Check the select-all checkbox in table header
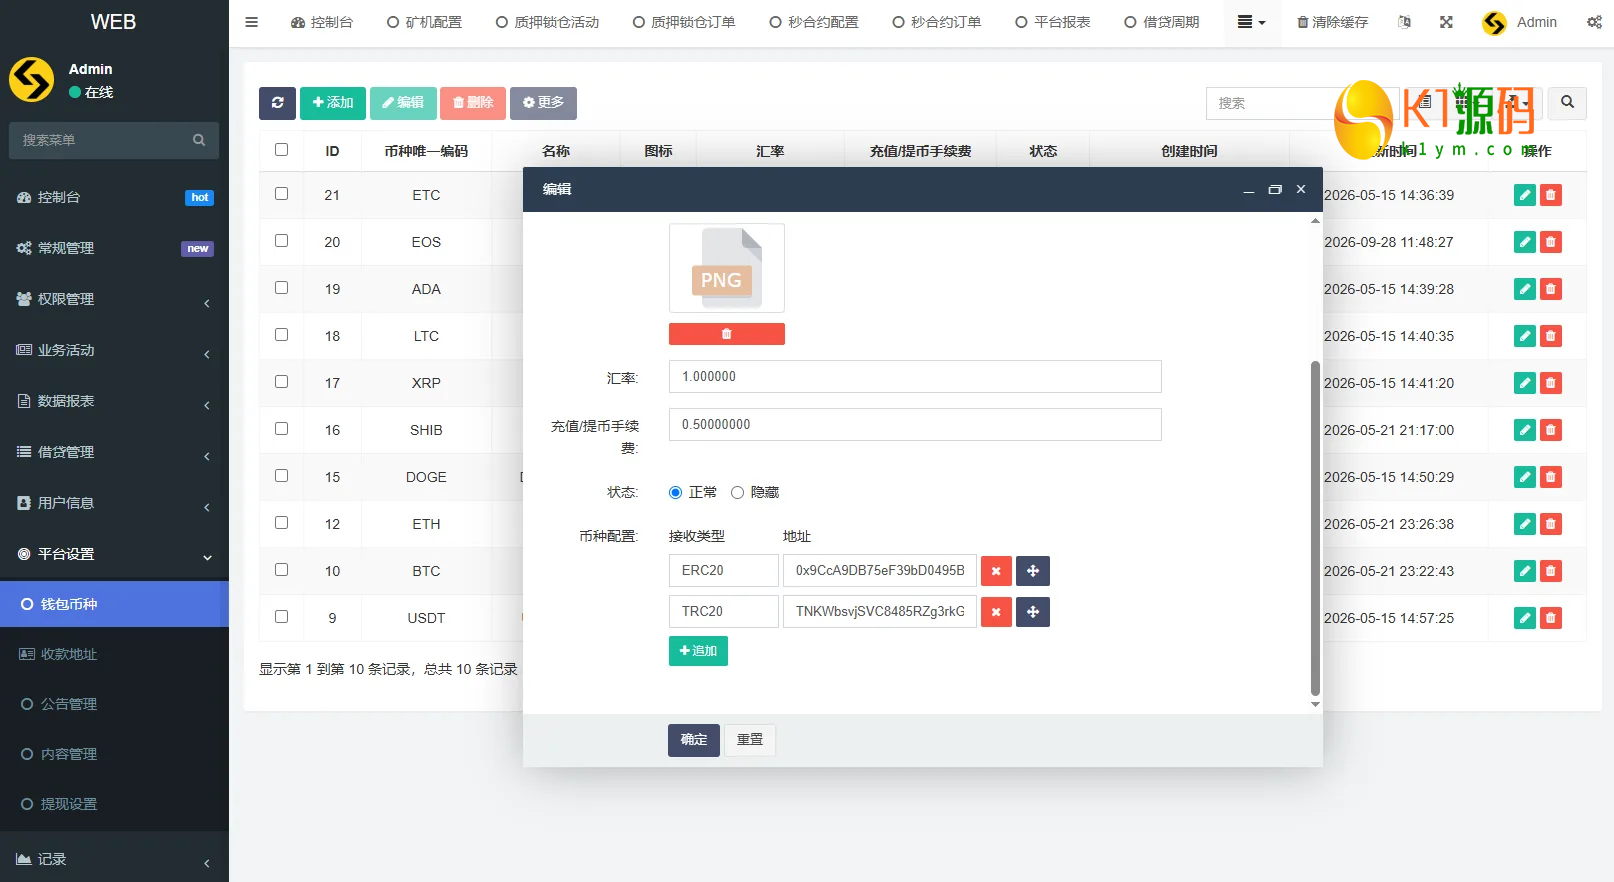This screenshot has height=882, width=1614. (x=281, y=150)
